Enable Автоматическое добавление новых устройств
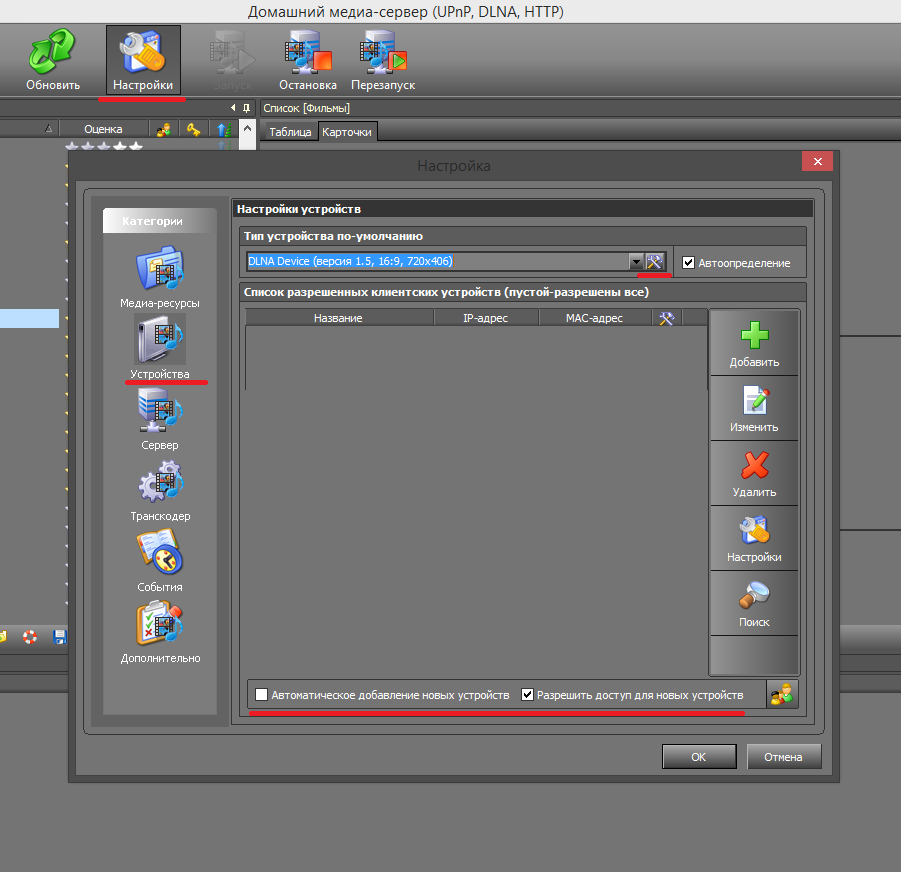 [x=262, y=695]
